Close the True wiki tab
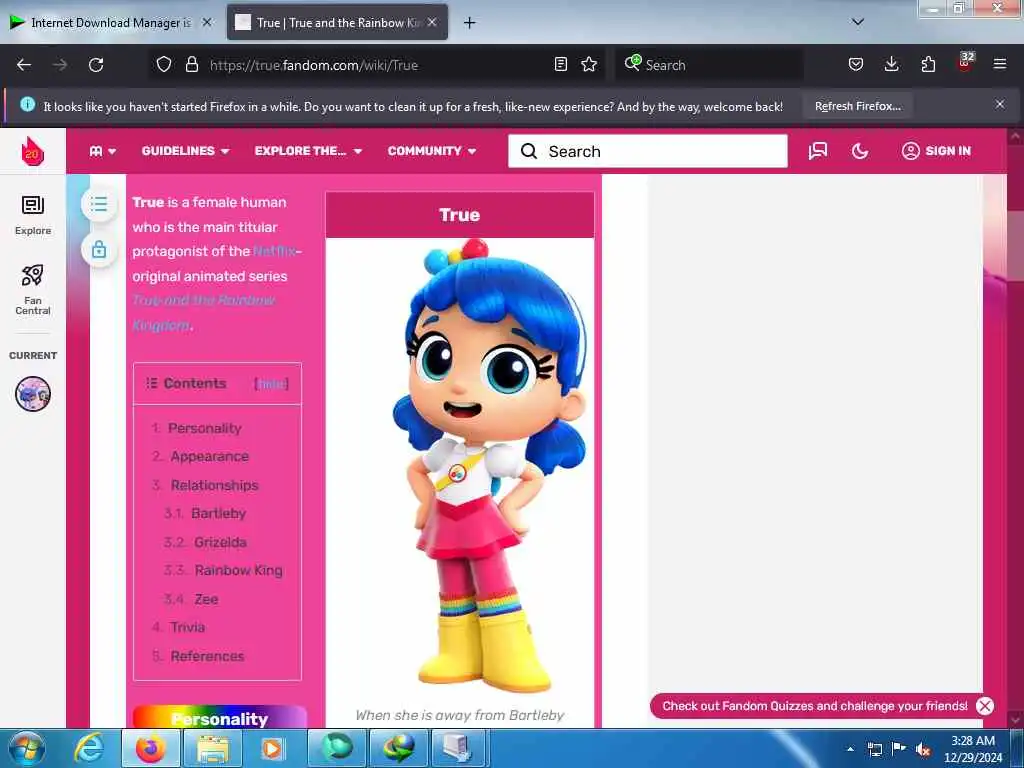Screen dimensions: 1024x768 (432, 22)
